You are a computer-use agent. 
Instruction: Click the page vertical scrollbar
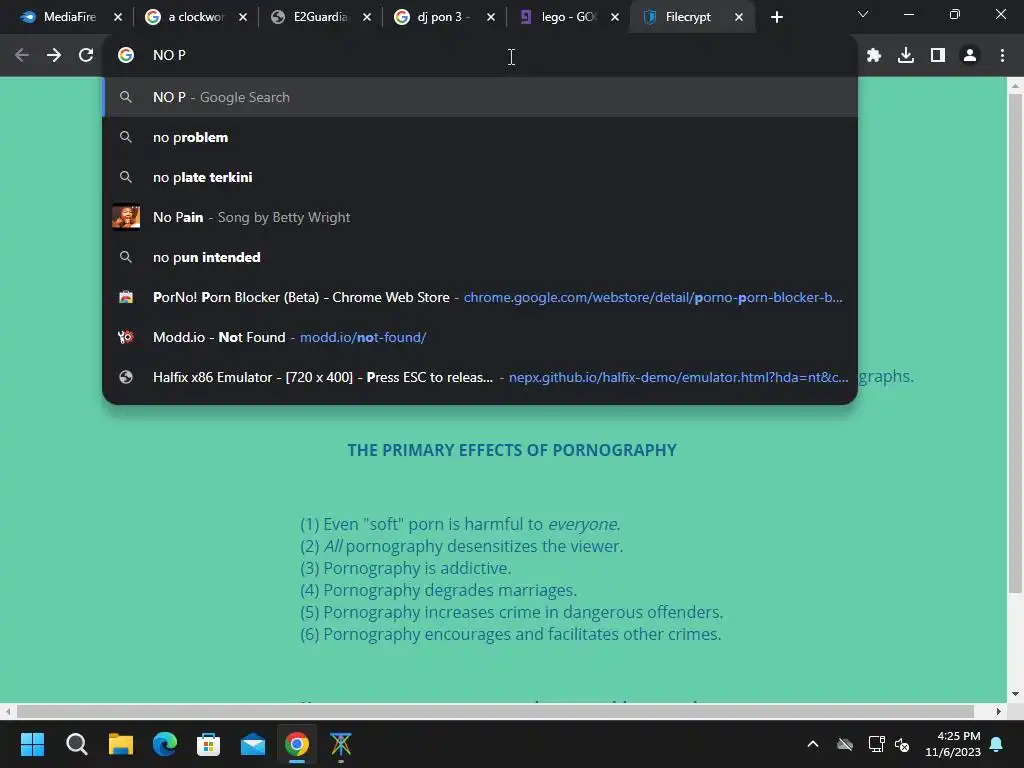[1015, 344]
